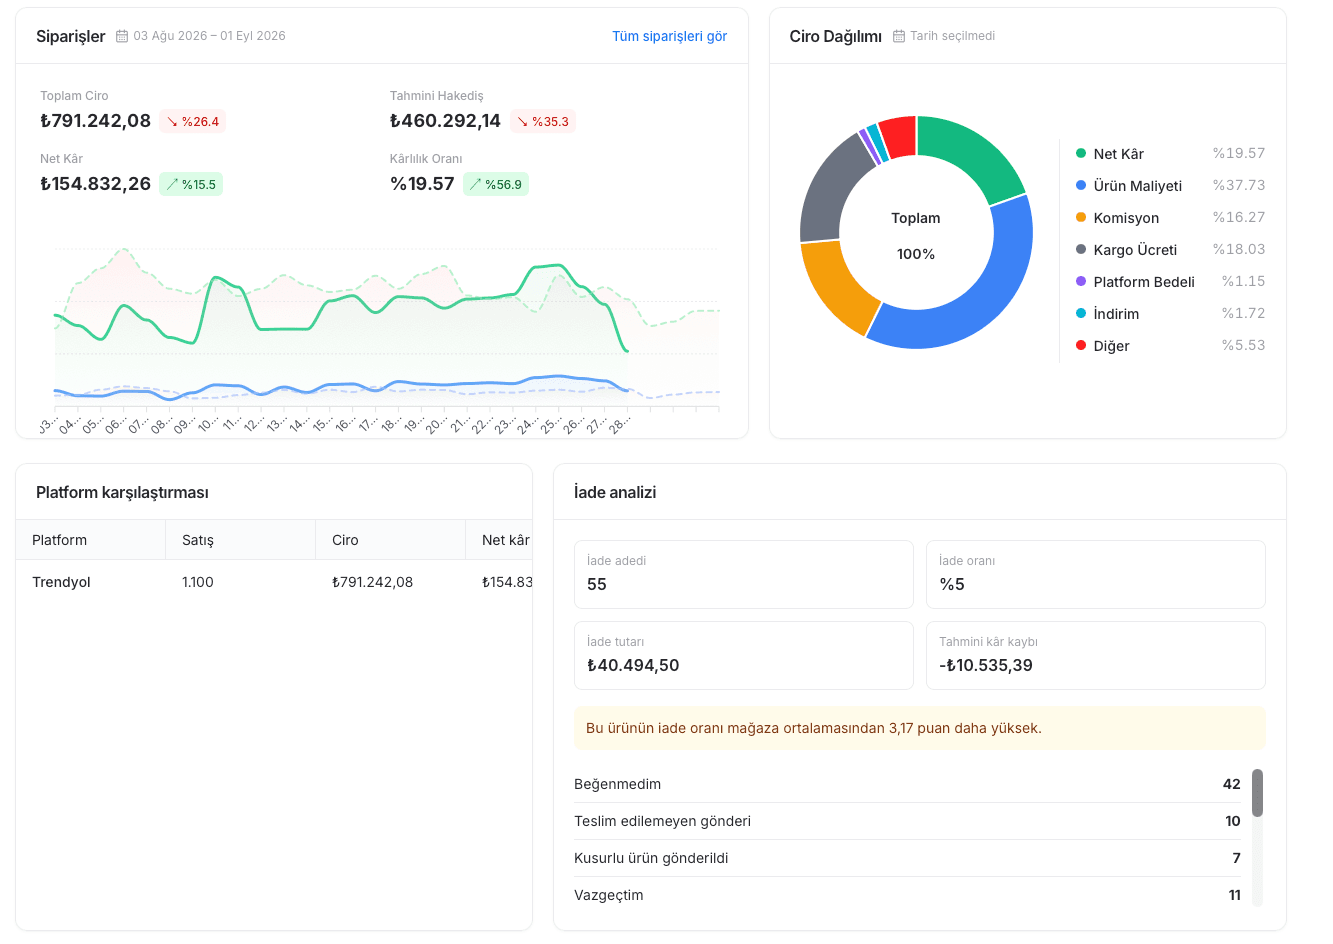This screenshot has width=1333, height=944.
Task: Click the Kârlılık Oranı %56.9 increase badge
Action: tap(496, 184)
